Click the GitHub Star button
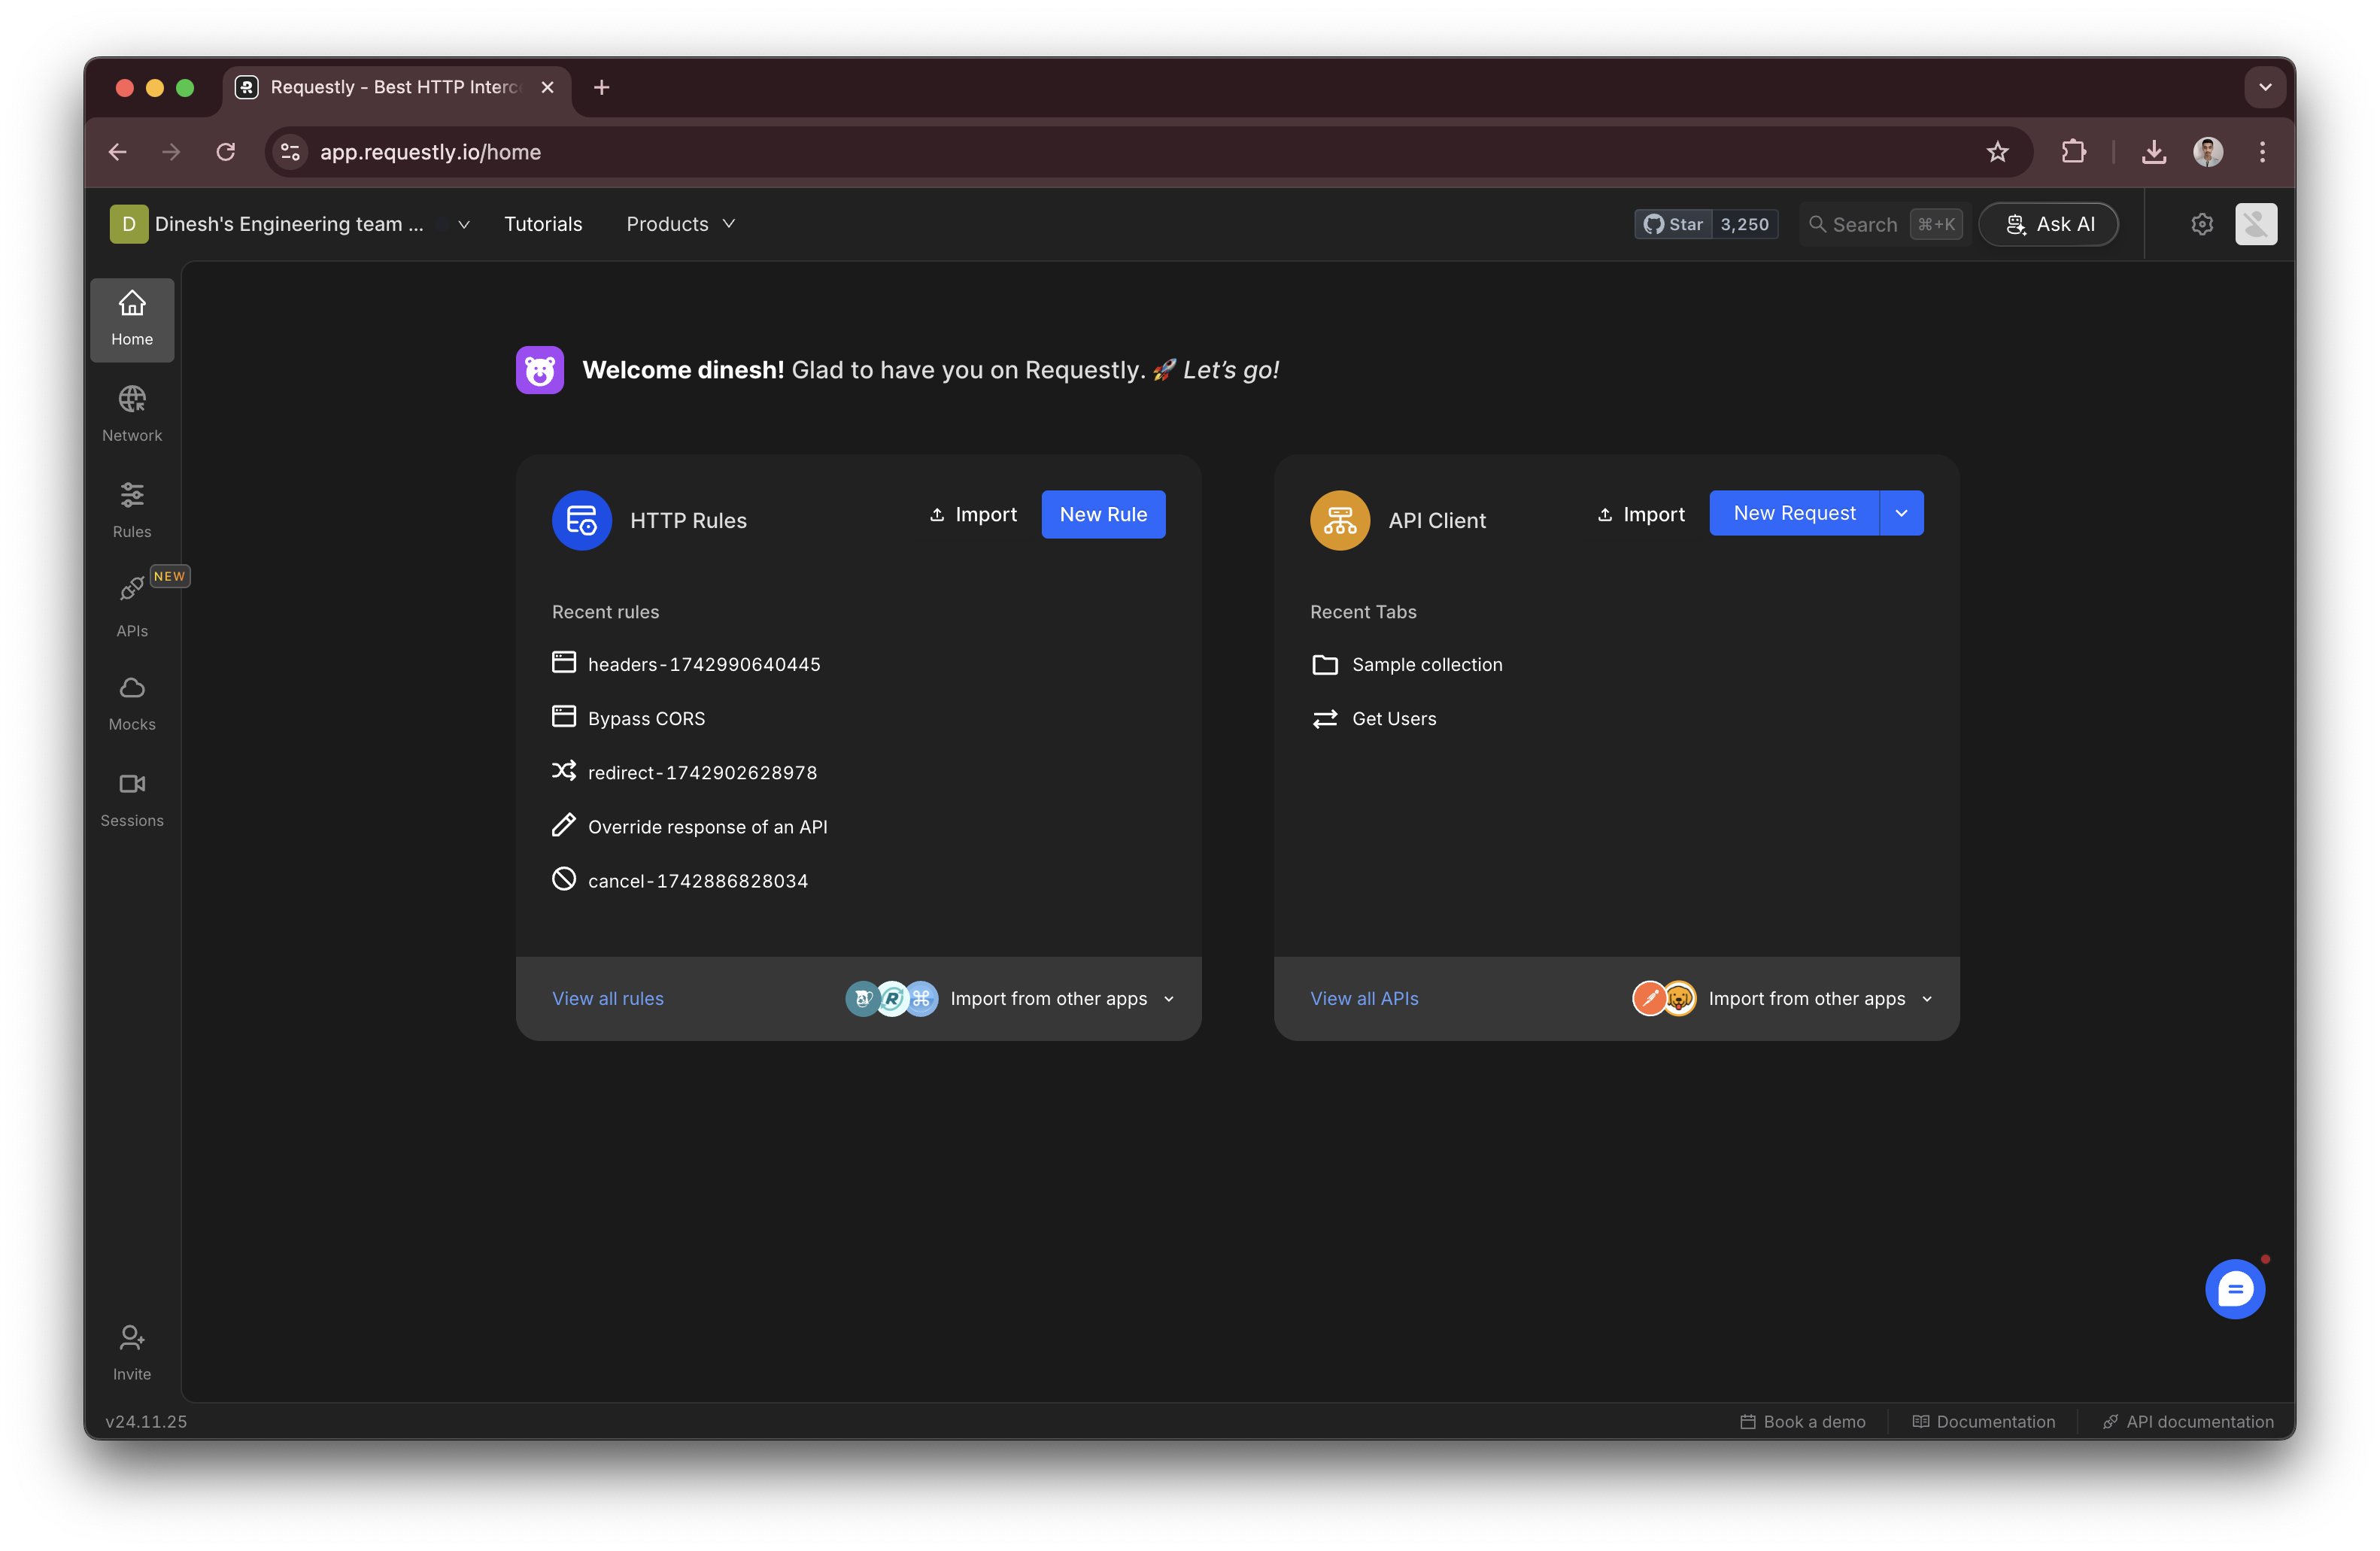Viewport: 2380px width, 1551px height. 1673,224
